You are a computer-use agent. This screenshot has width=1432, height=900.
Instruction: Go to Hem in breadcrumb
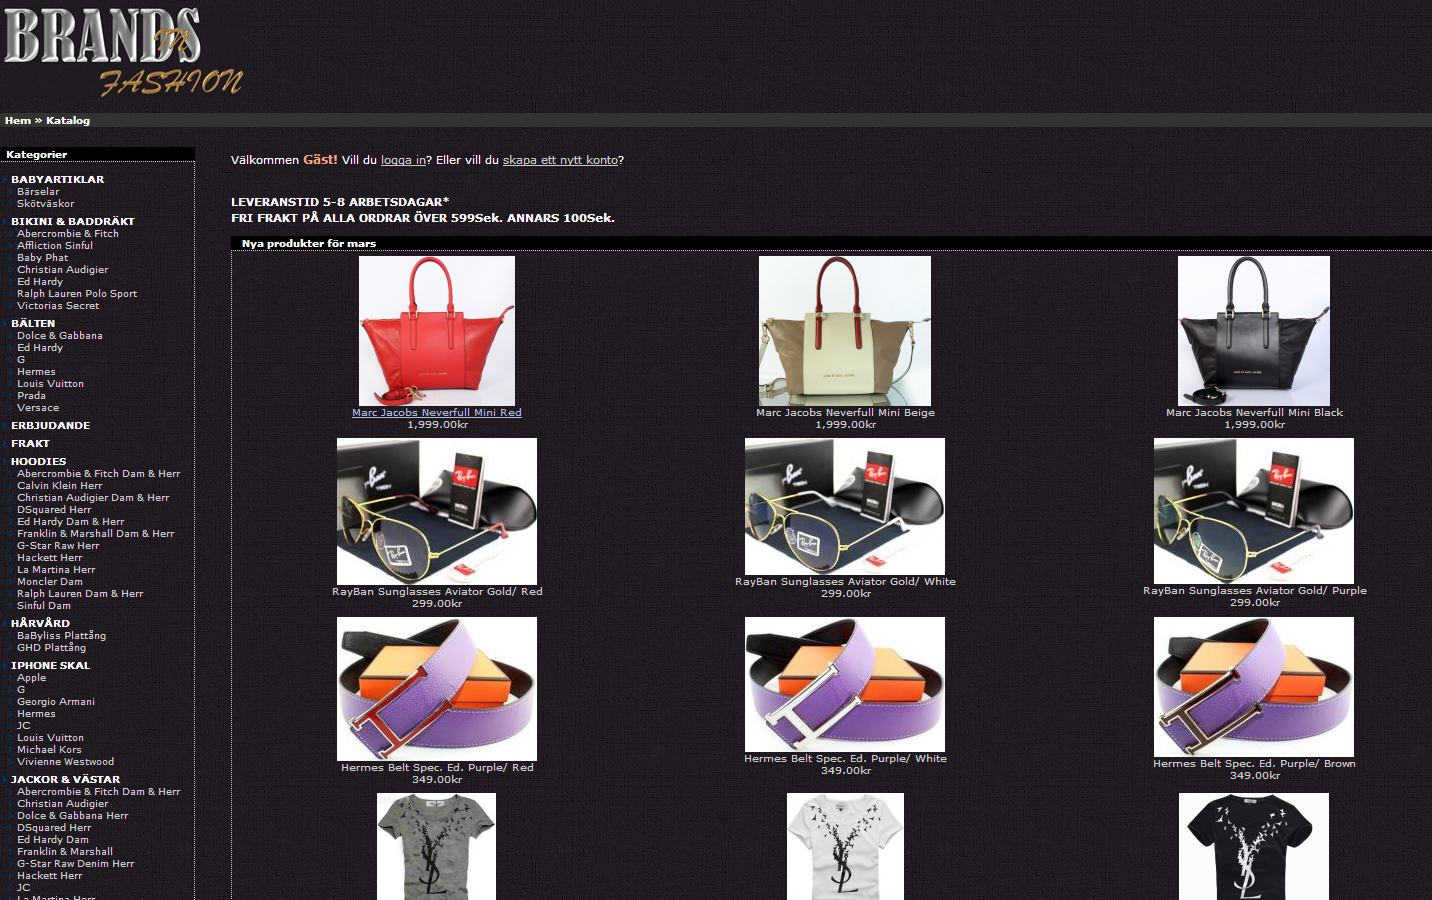[17, 121]
